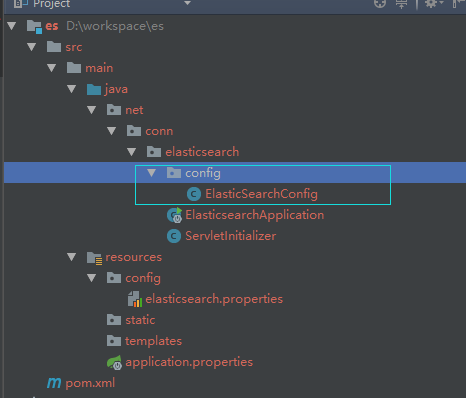
Task: Click the templates folder icon
Action: [x=114, y=341]
